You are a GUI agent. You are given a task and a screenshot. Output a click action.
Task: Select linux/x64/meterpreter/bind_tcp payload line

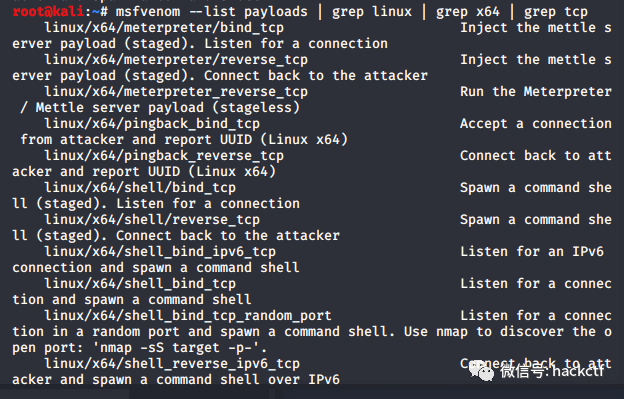point(164,28)
